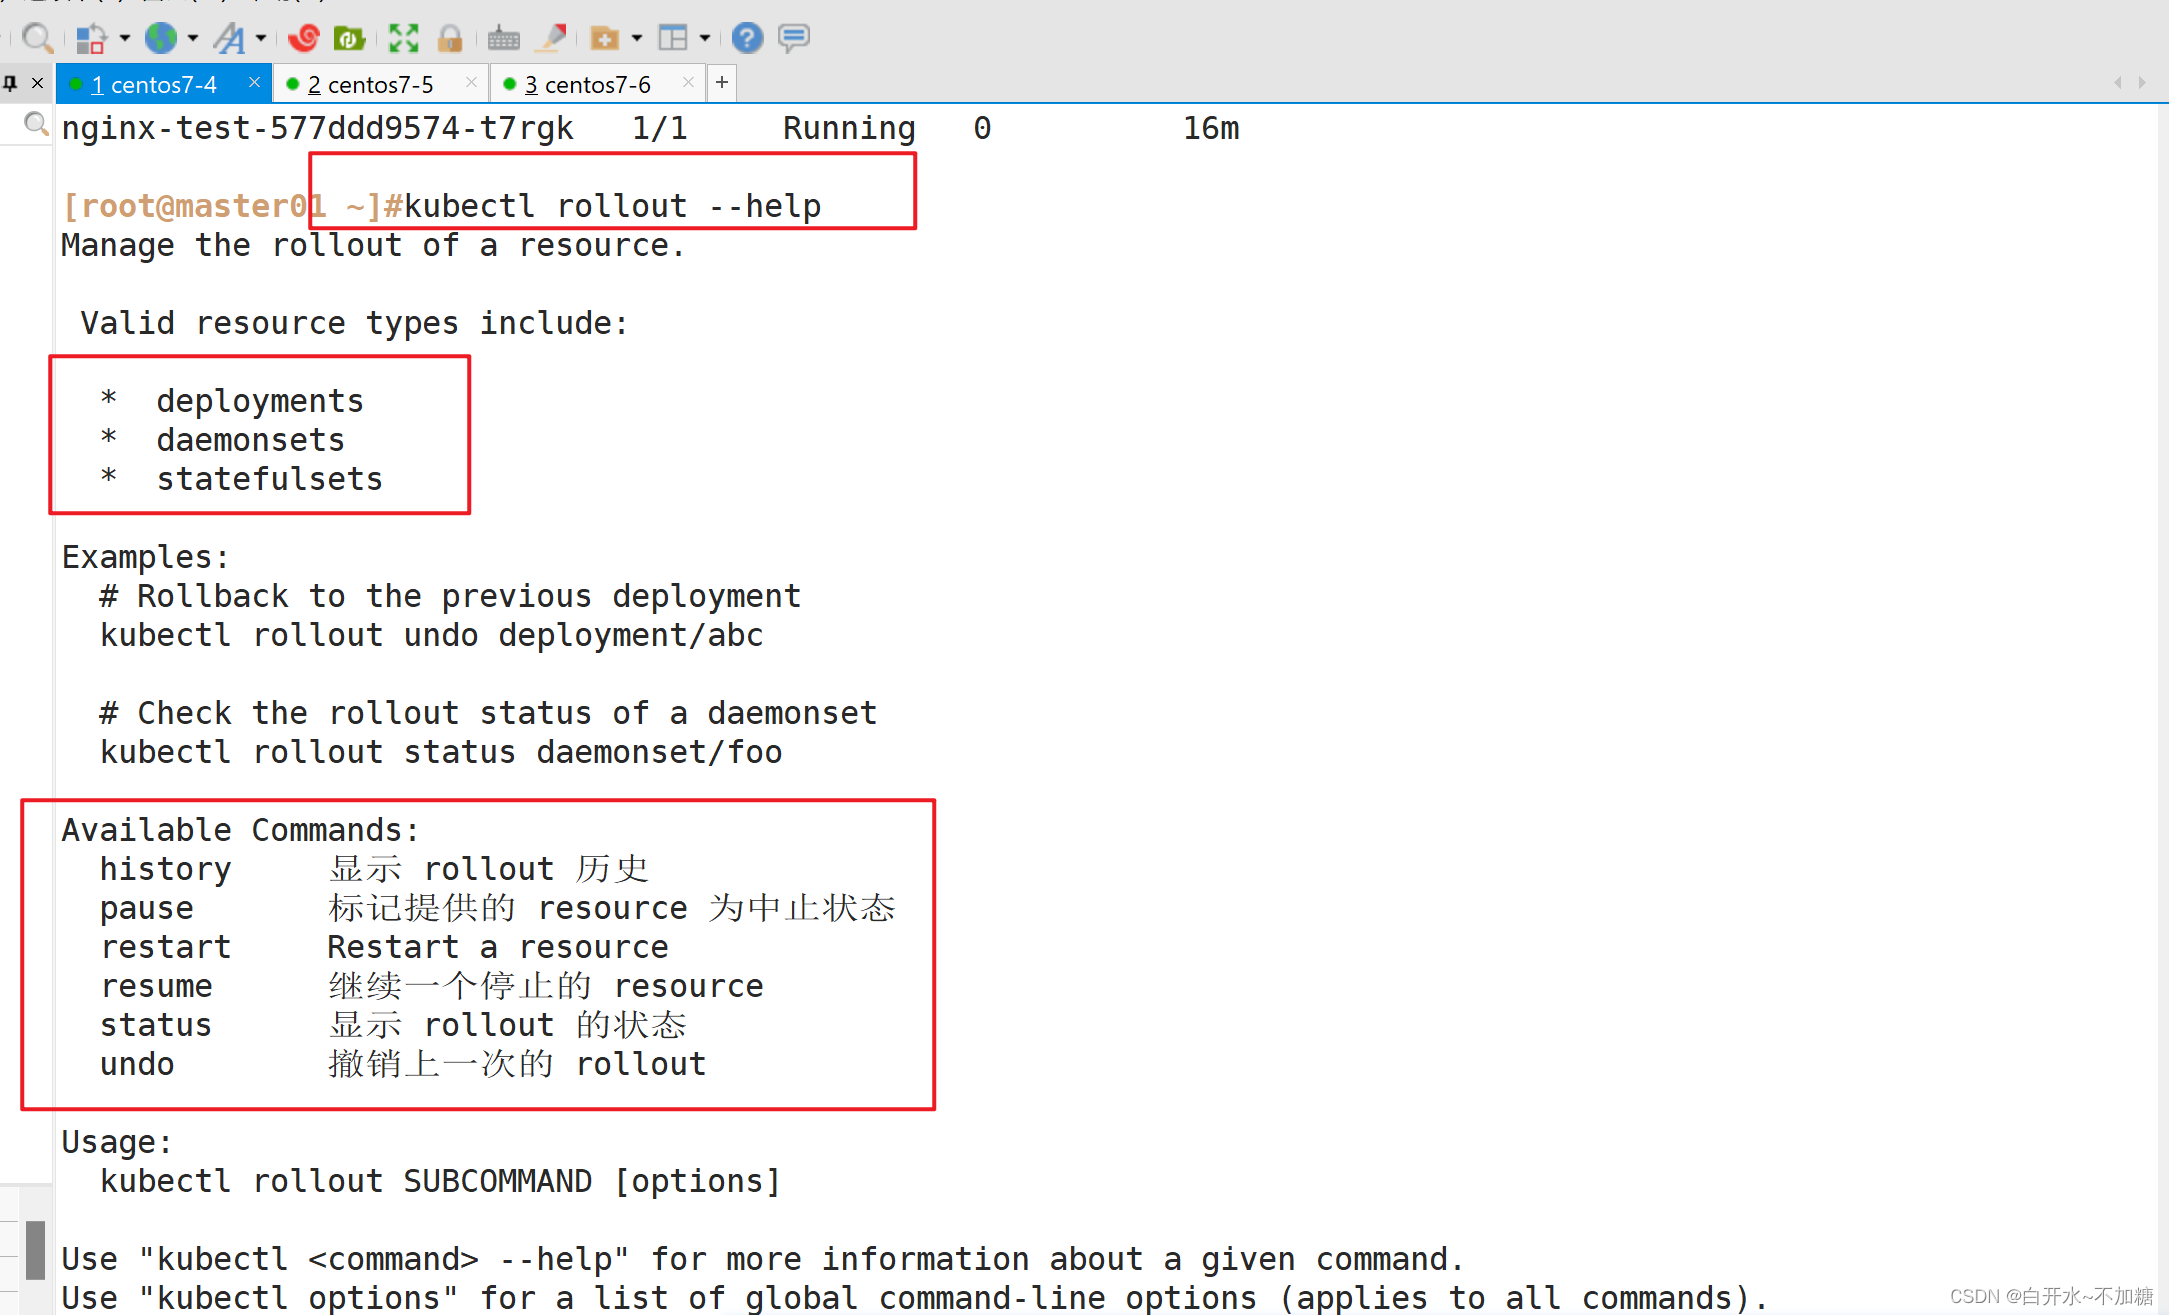Click the chat bubble feedback icon

794,38
